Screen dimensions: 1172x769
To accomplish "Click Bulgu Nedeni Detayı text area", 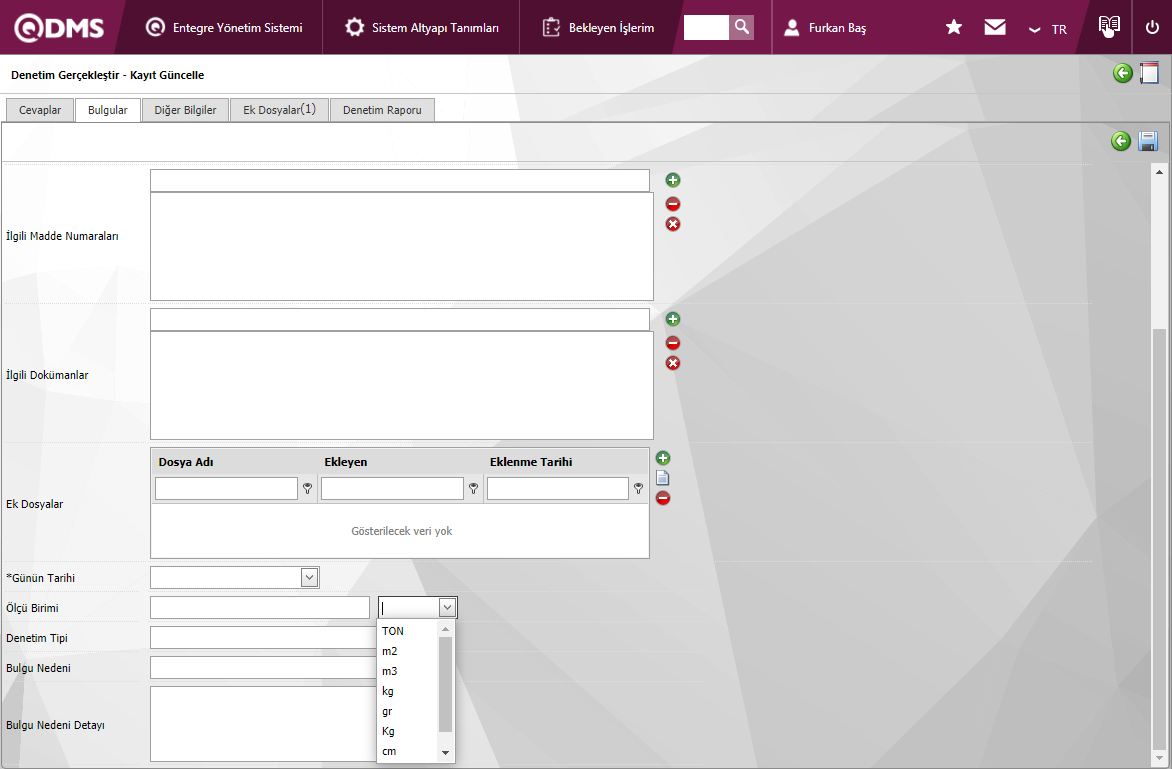I will coord(263,723).
